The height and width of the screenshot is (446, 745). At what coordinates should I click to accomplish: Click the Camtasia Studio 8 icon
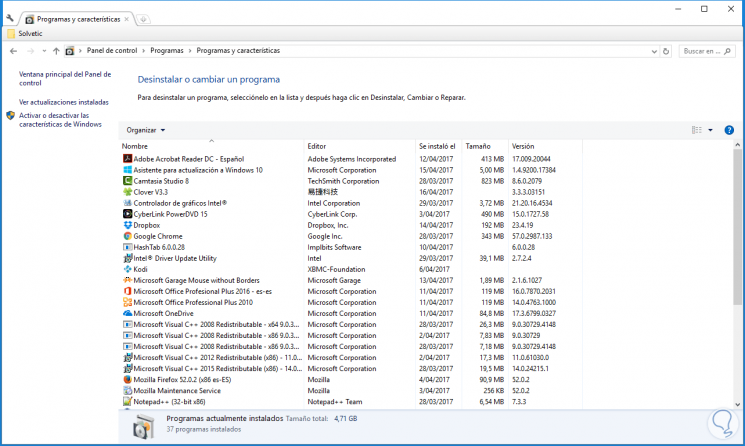127,180
